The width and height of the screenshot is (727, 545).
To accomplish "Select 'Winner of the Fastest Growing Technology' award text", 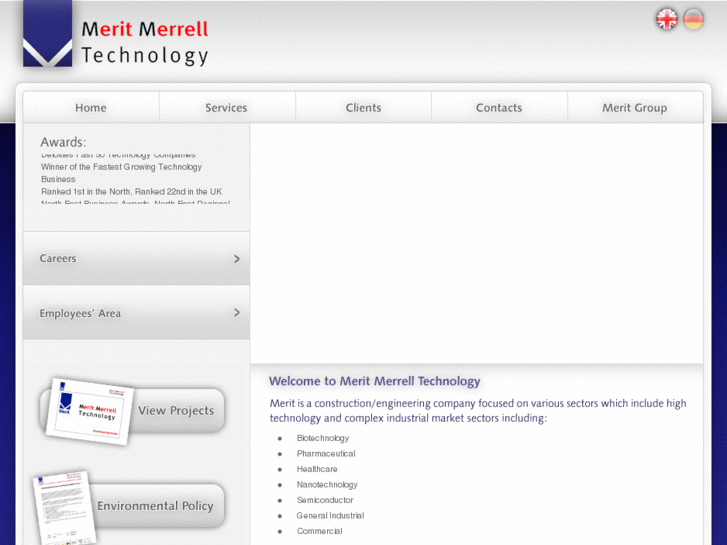I will pyautogui.click(x=121, y=167).
